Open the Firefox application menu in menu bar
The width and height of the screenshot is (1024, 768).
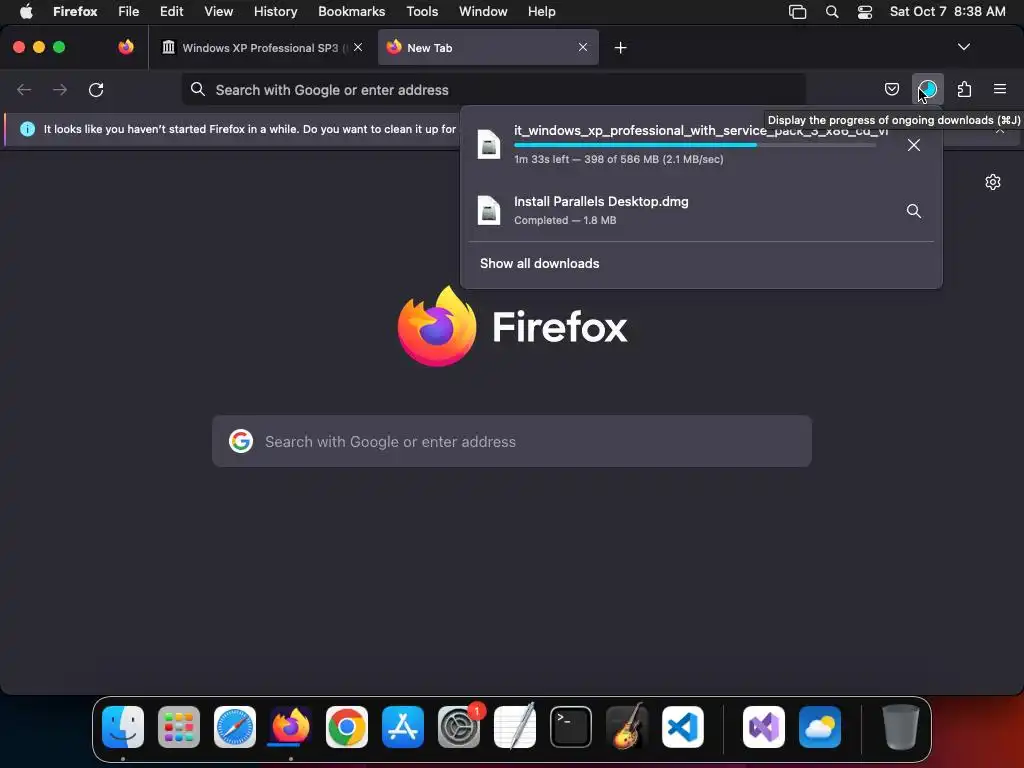pyautogui.click(x=75, y=11)
